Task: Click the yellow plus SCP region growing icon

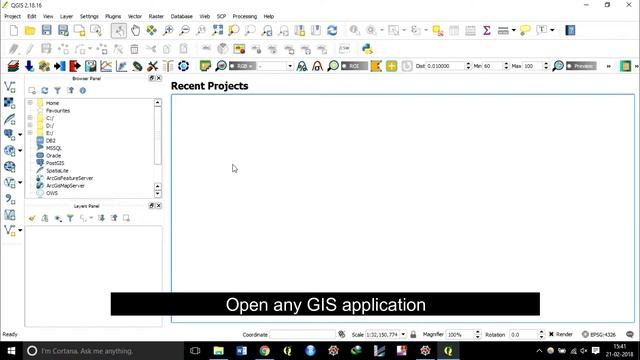Action: (x=391, y=66)
